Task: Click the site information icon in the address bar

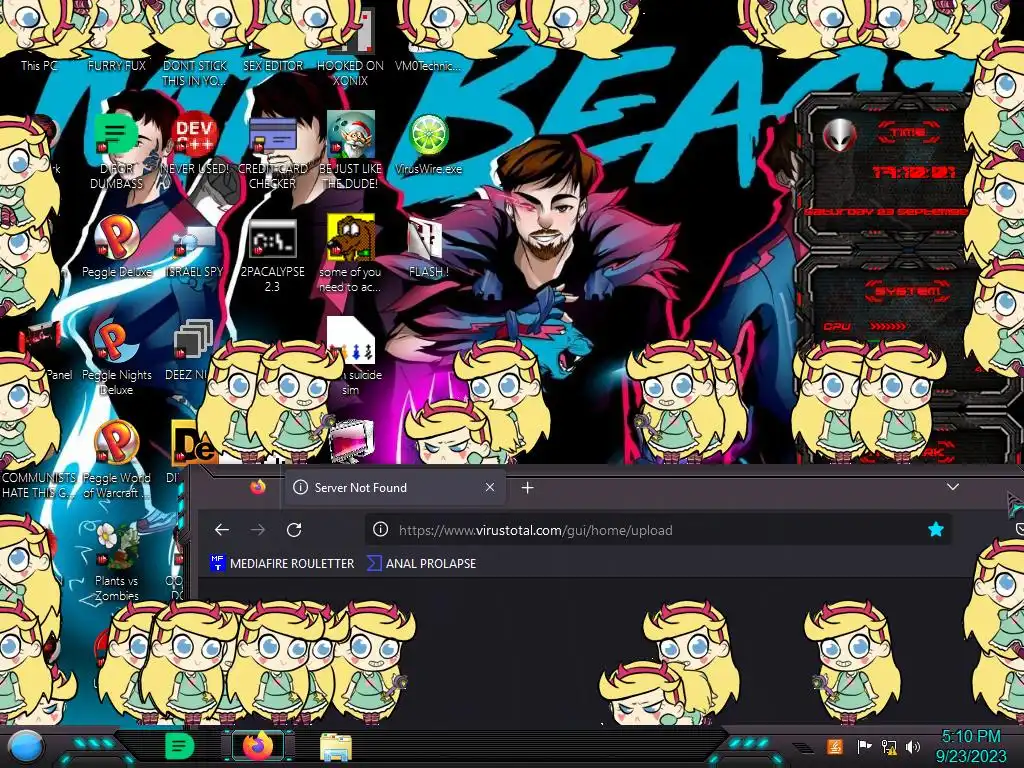Action: (380, 530)
